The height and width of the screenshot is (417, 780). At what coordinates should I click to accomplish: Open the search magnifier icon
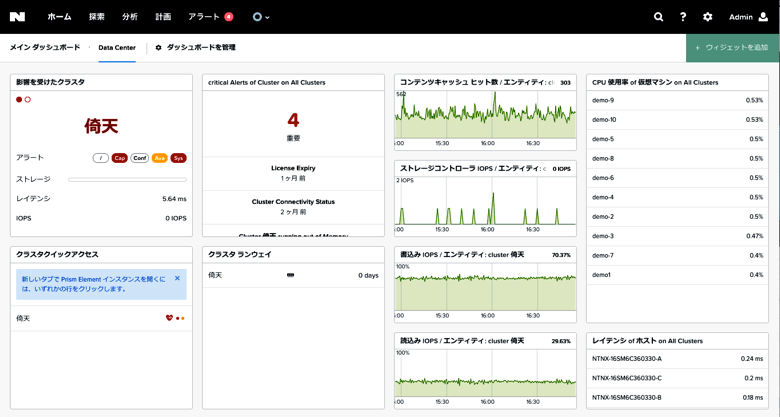[x=658, y=17]
